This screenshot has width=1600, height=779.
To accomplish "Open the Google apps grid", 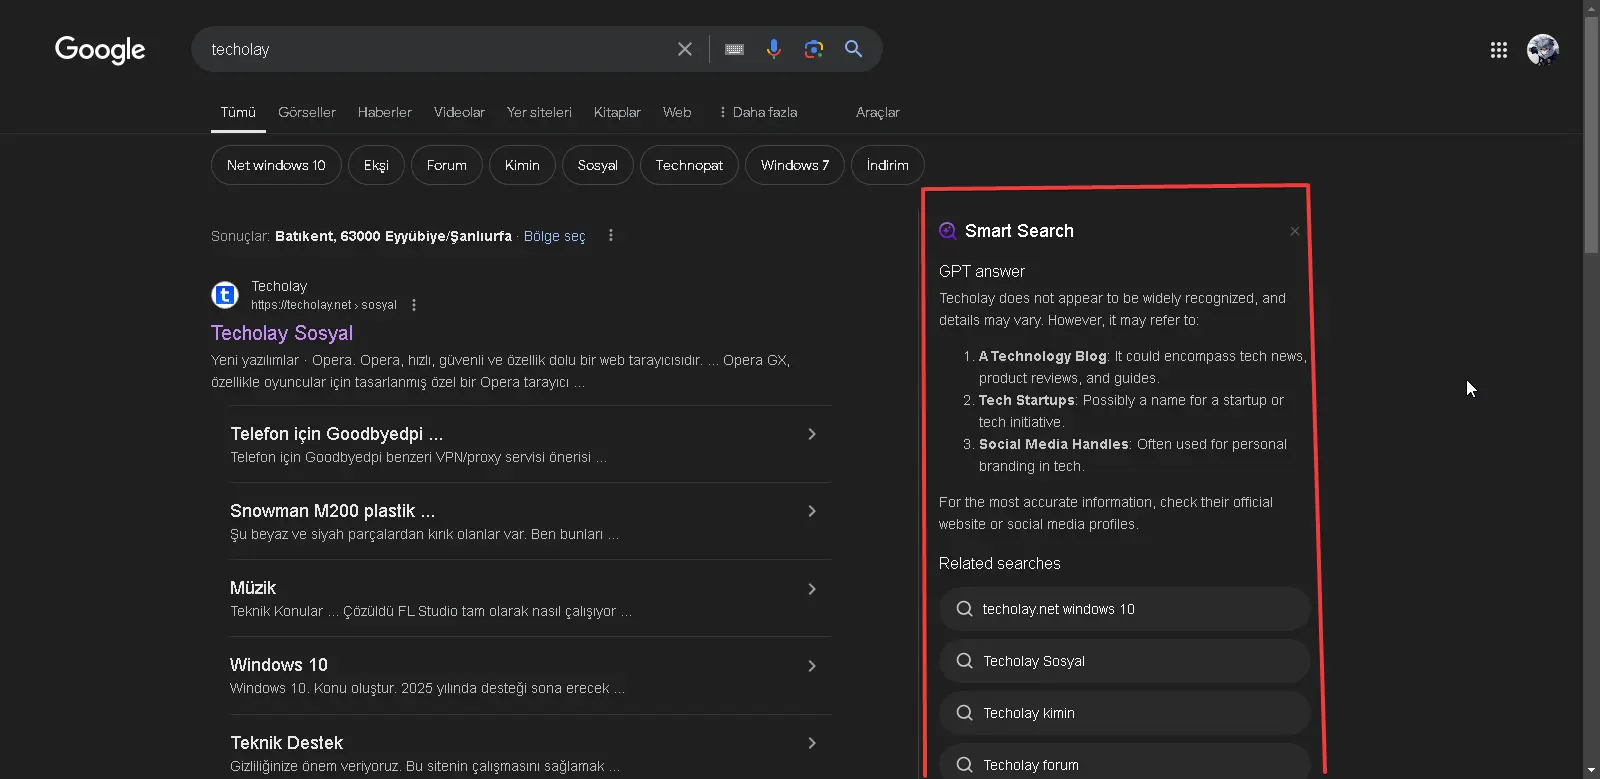I will (x=1498, y=50).
